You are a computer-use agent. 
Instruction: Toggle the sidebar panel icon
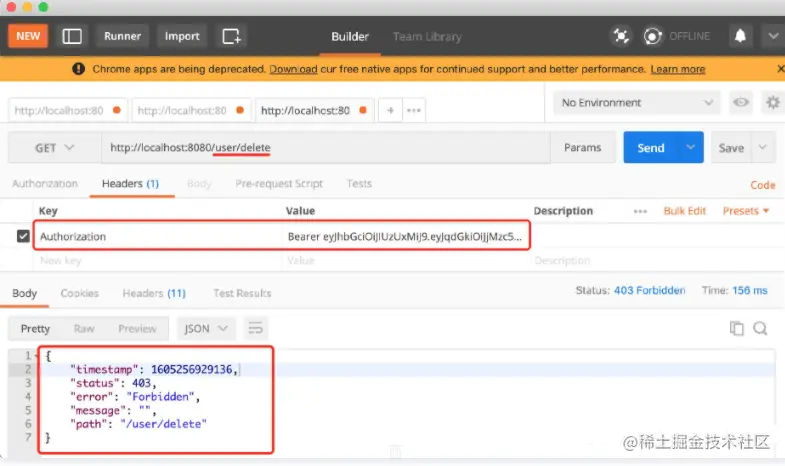tap(72, 36)
